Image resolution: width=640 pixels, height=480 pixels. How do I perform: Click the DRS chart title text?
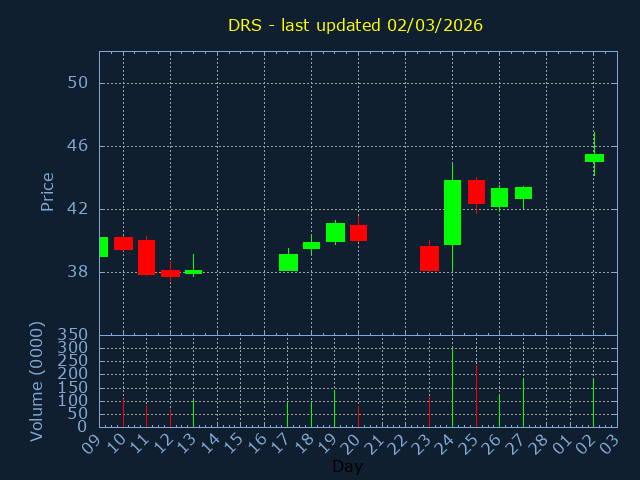click(355, 25)
